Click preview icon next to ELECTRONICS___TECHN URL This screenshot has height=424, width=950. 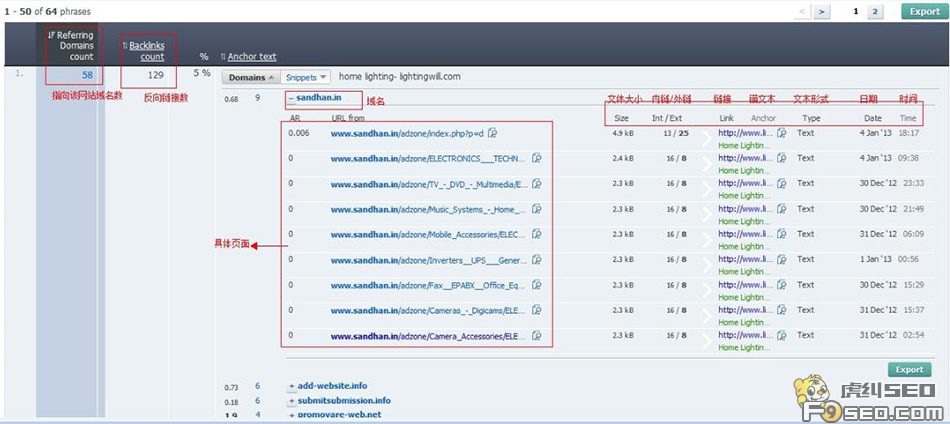[537, 158]
